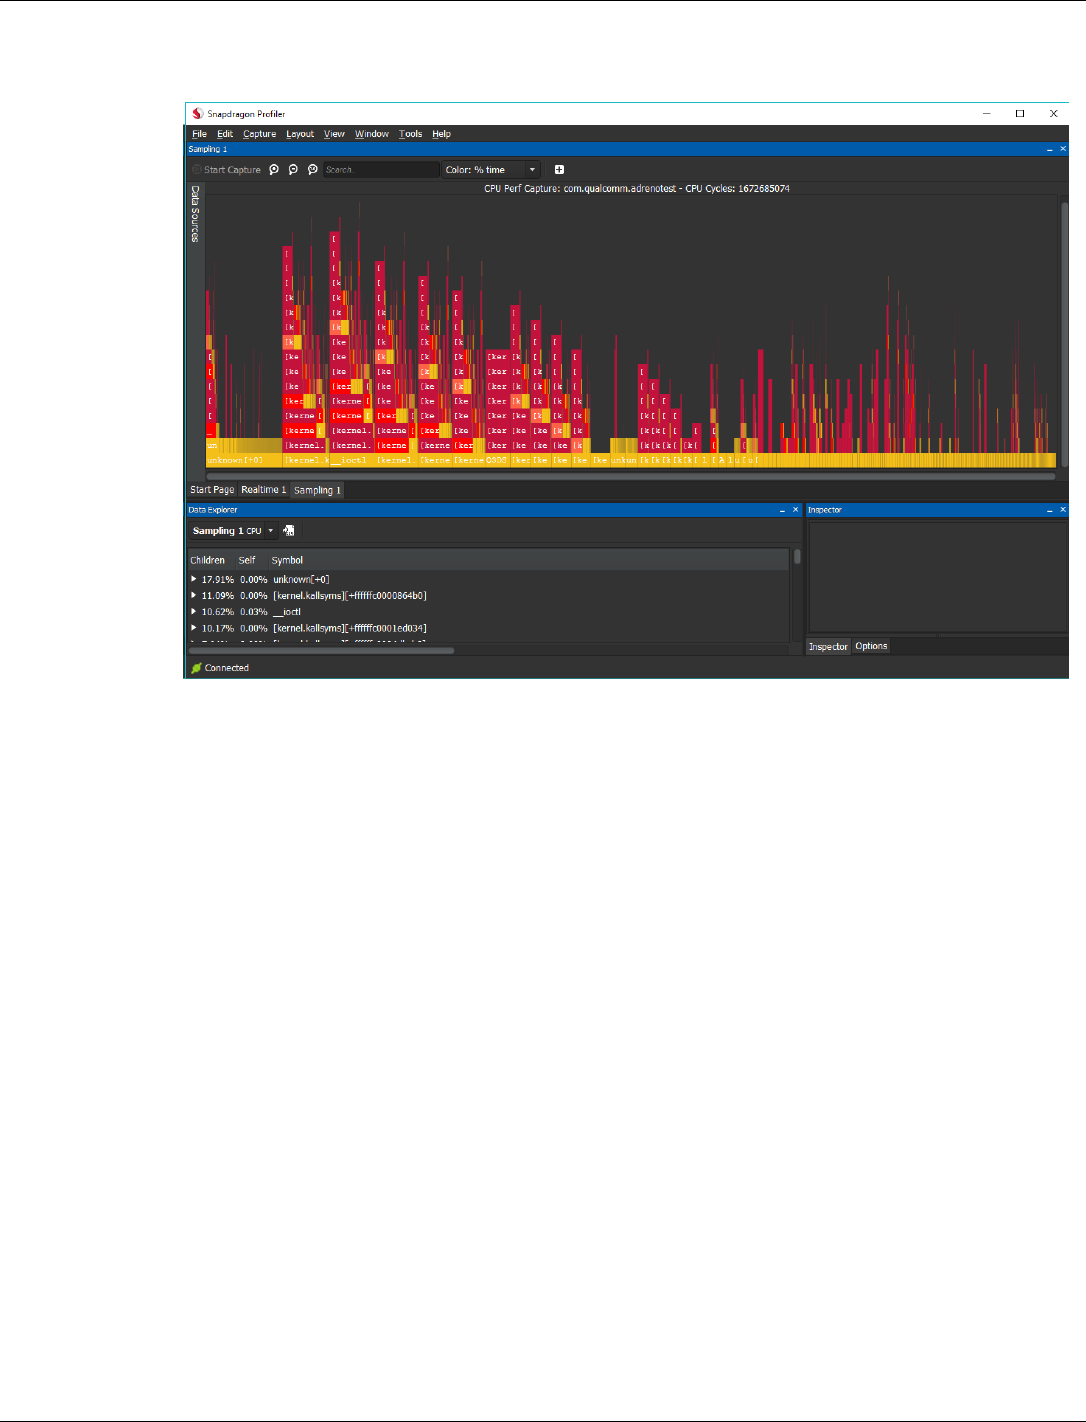
Task: Sort by the Children column header
Action: pyautogui.click(x=207, y=561)
